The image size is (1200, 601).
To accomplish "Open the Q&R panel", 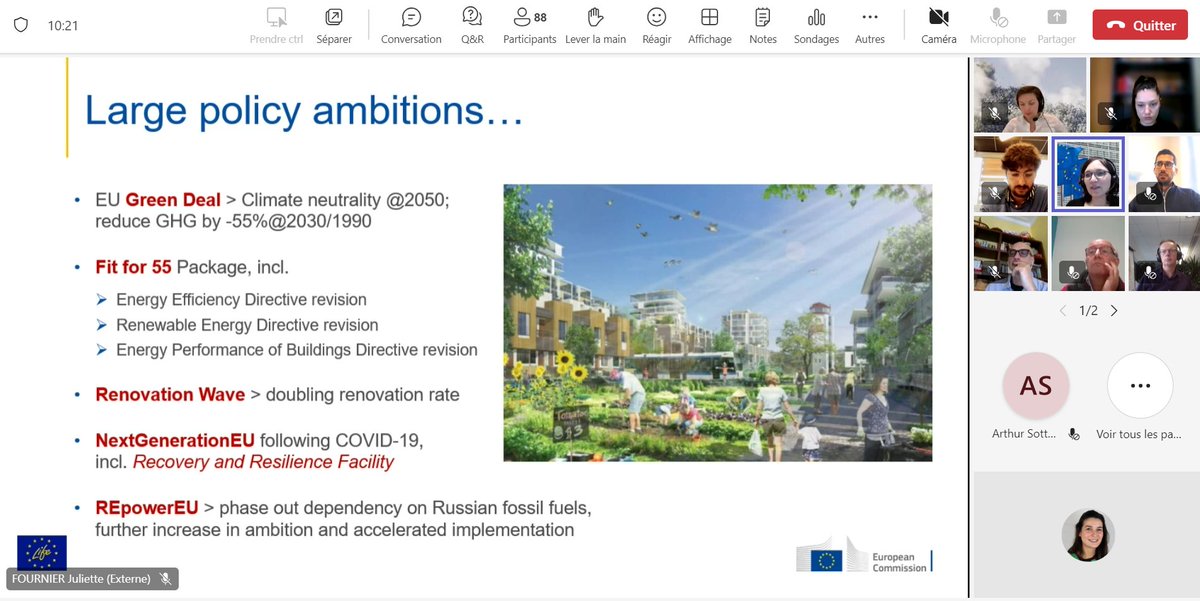I will [x=472, y=26].
